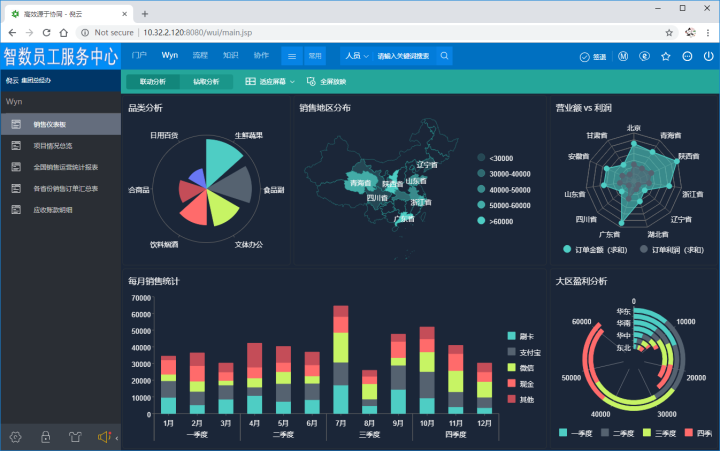Toggle 其他 legend in monthly sales chart
The image size is (720, 451).
coord(521,400)
